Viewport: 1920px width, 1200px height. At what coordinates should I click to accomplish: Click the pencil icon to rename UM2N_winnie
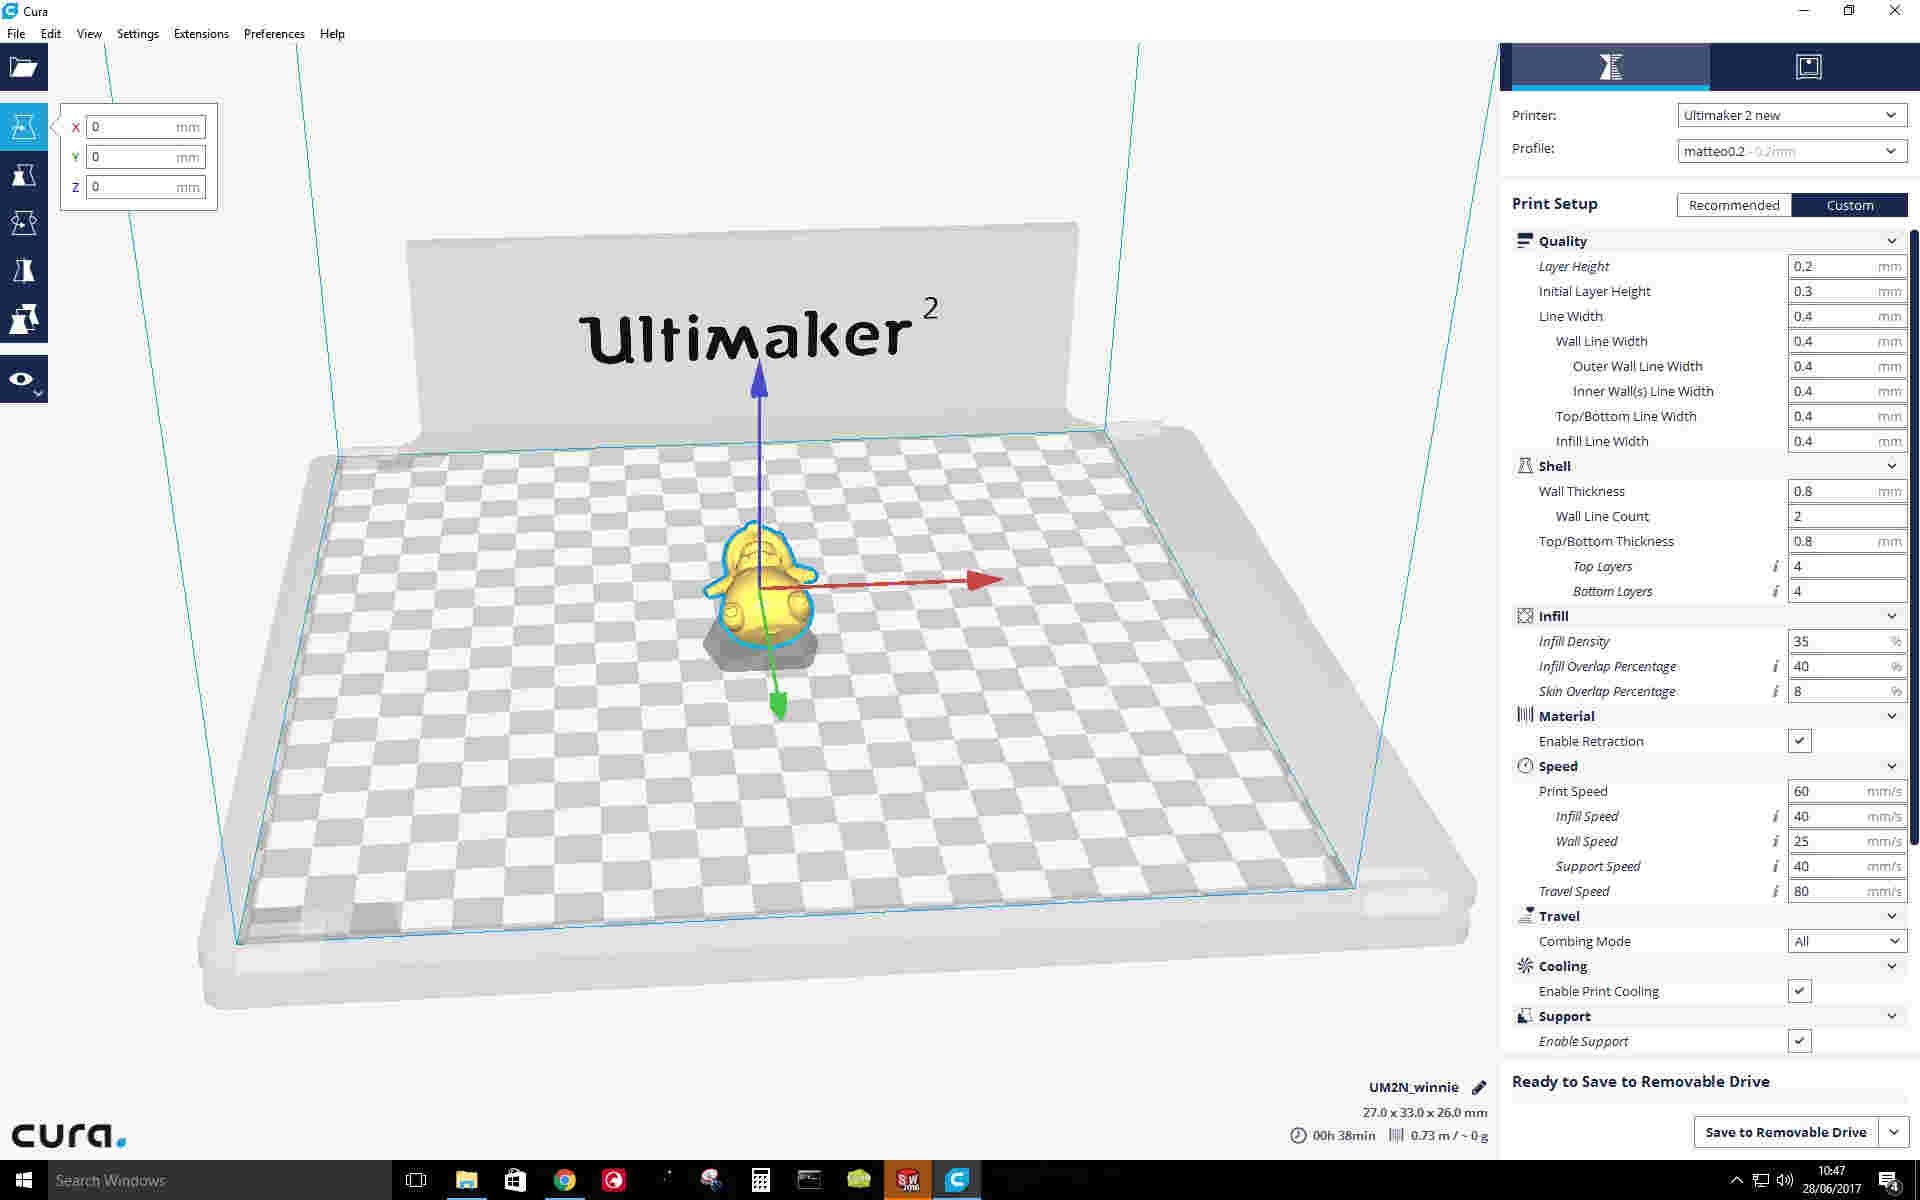pos(1479,1087)
